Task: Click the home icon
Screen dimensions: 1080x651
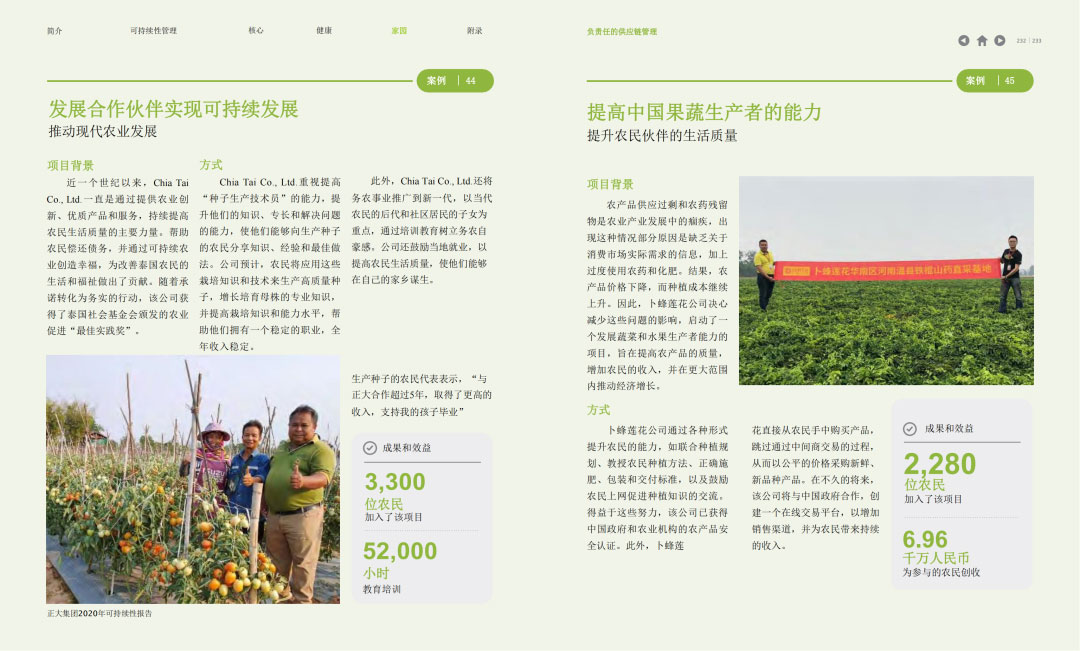Action: pos(982,41)
